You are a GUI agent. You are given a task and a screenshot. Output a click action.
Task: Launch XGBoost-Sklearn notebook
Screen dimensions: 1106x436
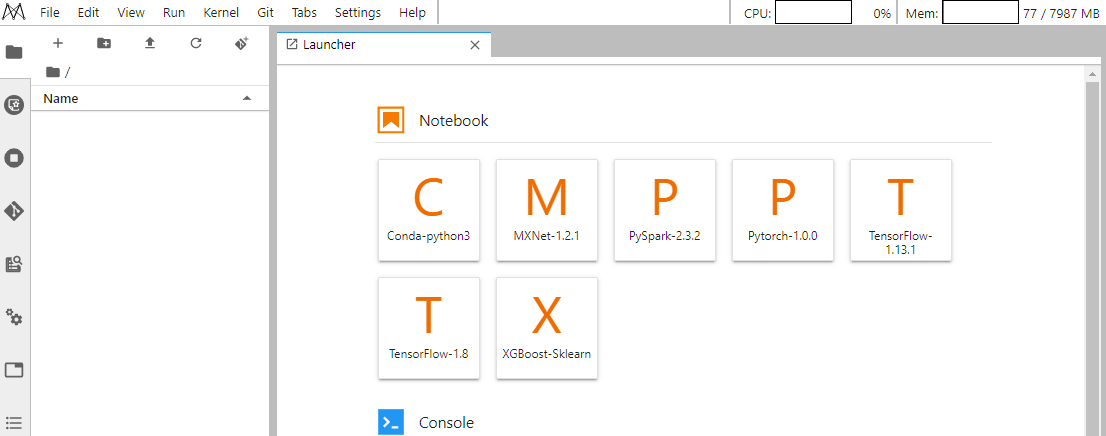547,328
